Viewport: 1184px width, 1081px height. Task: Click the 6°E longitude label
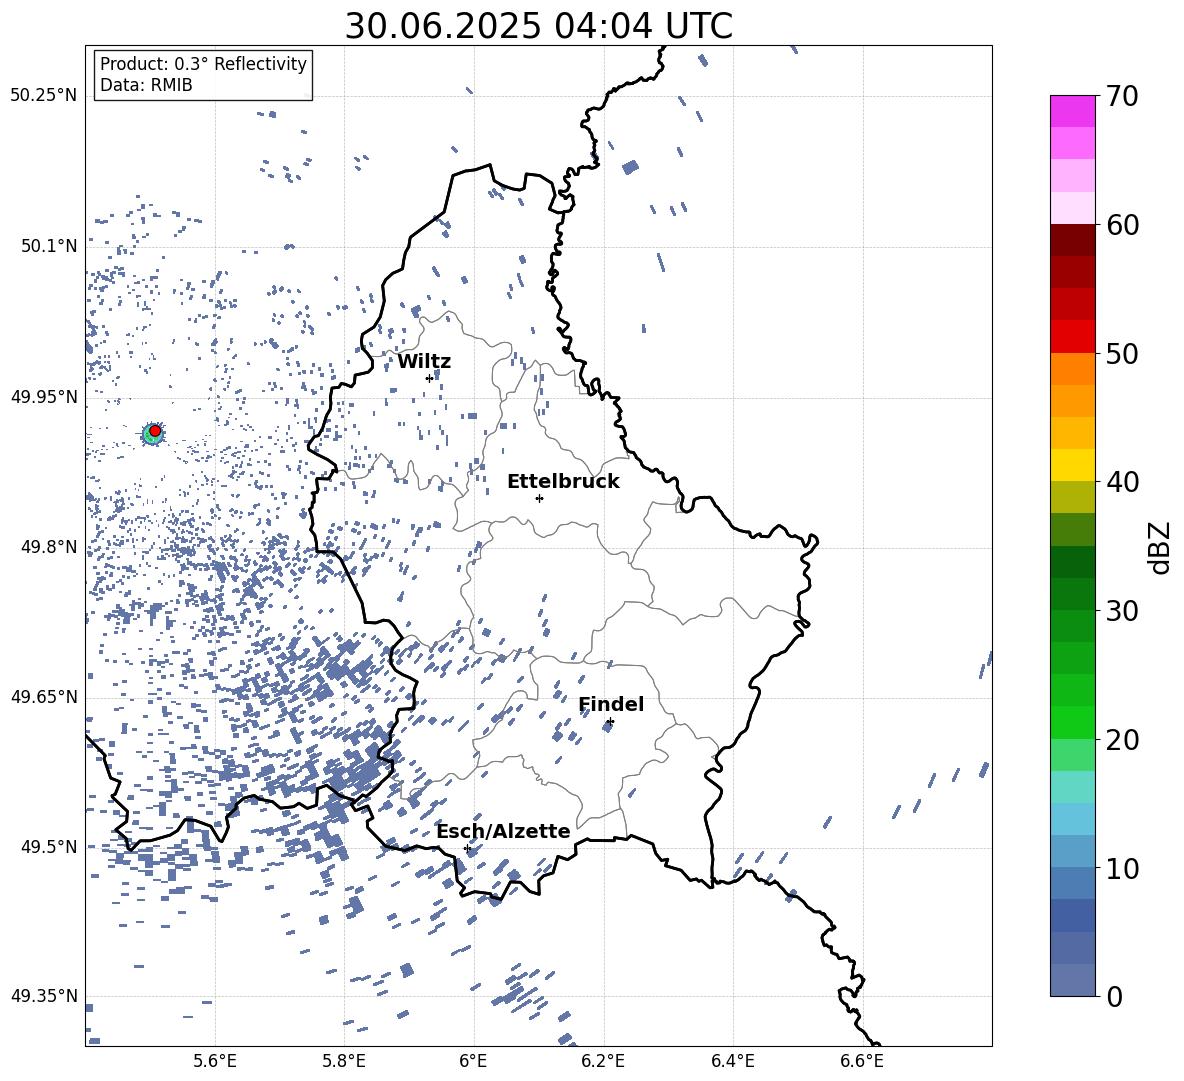coord(473,1061)
